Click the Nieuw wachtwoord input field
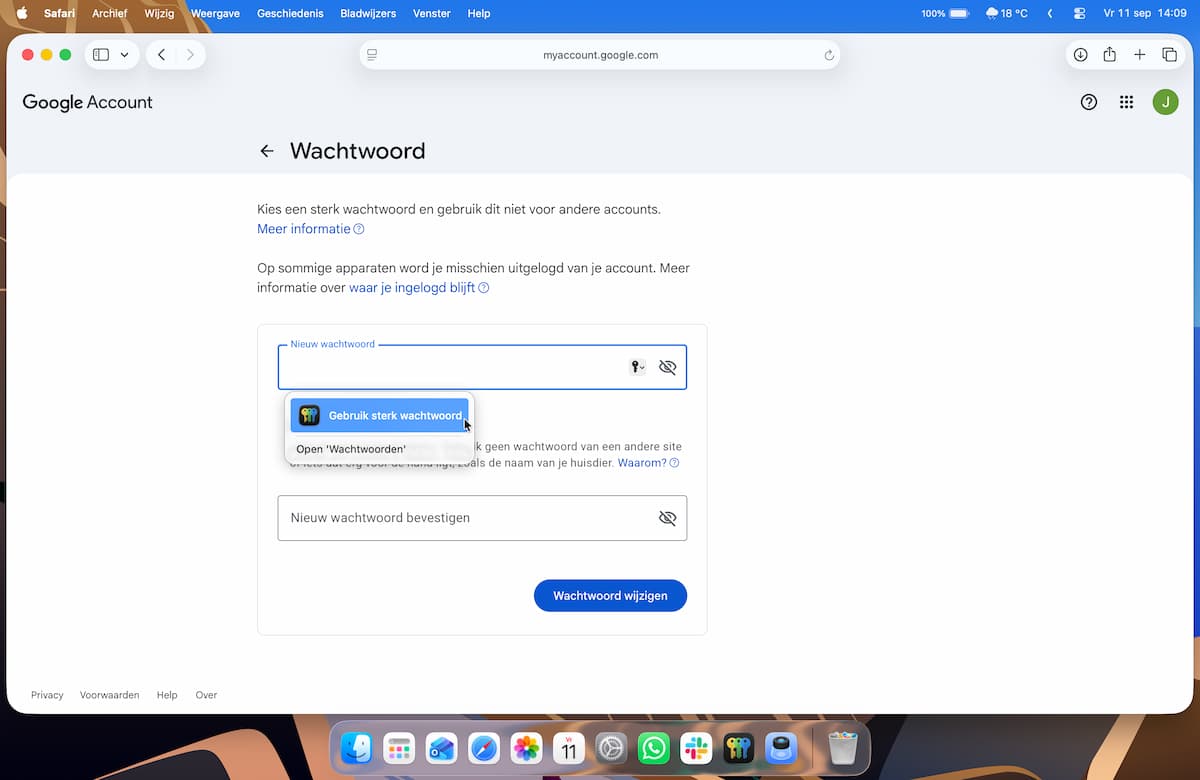 click(482, 367)
